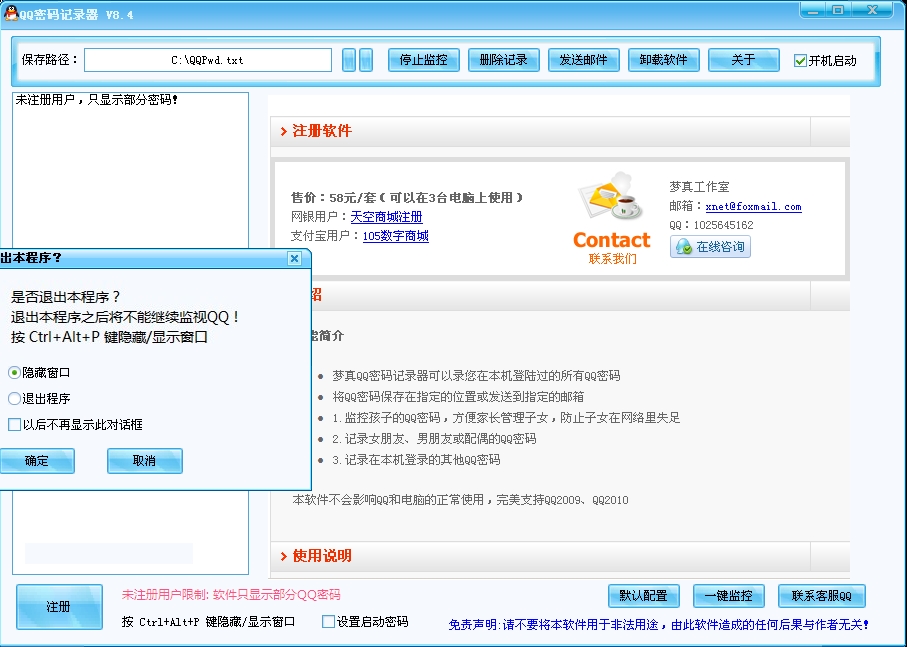Click the 保存路径 label
The height and width of the screenshot is (647, 907).
pos(50,60)
